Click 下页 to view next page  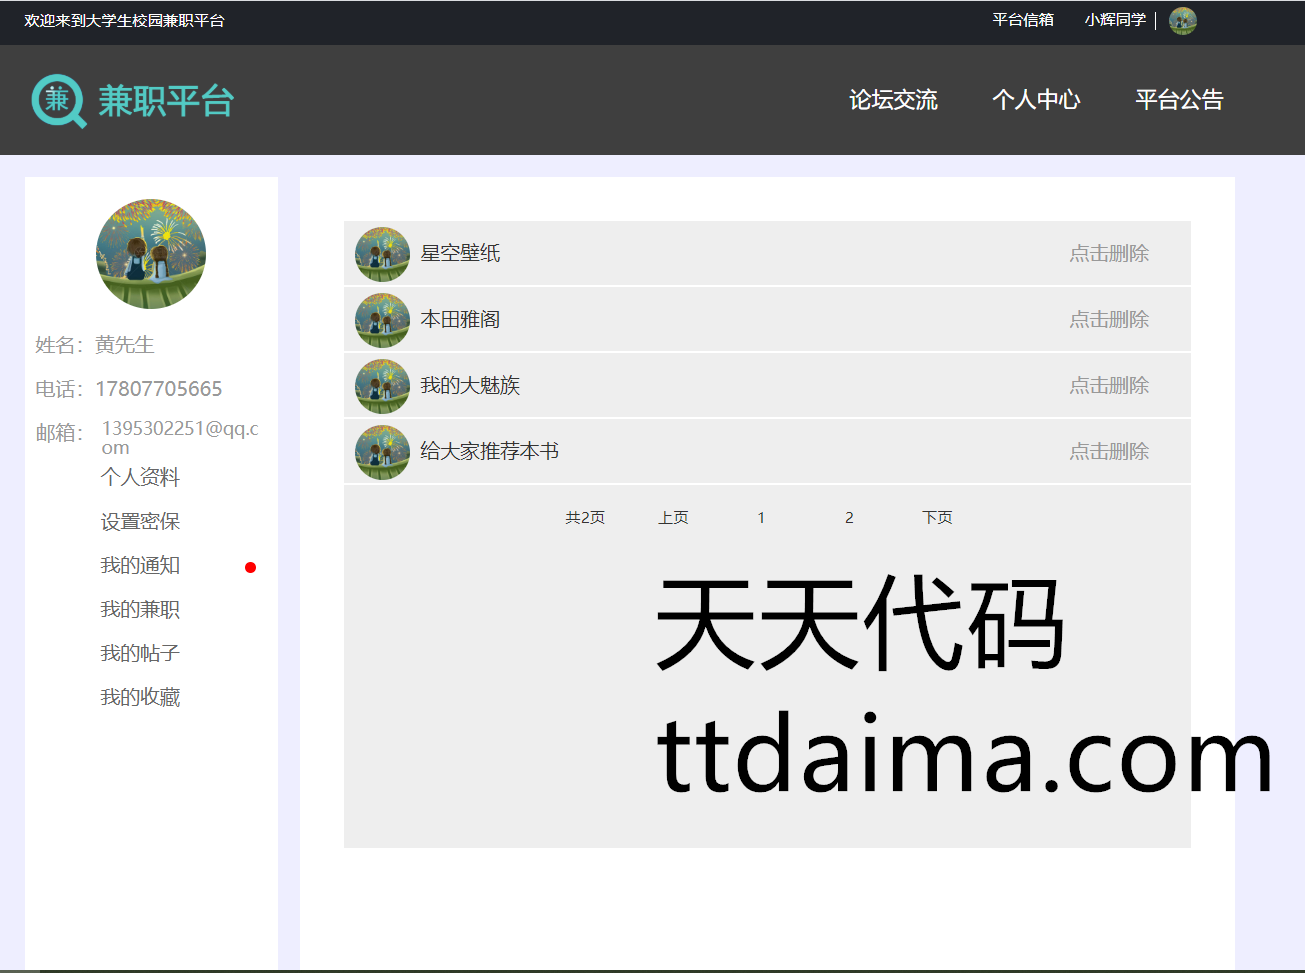937,518
